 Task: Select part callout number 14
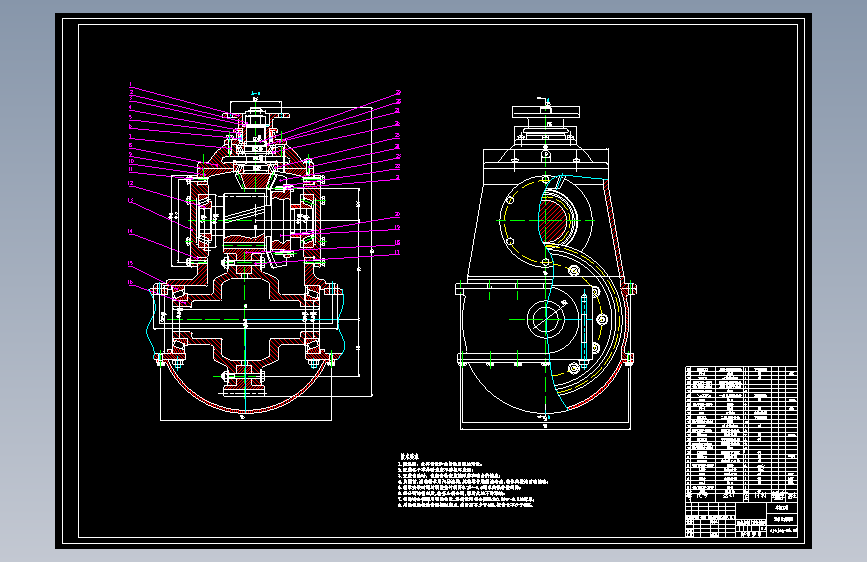click(x=130, y=232)
